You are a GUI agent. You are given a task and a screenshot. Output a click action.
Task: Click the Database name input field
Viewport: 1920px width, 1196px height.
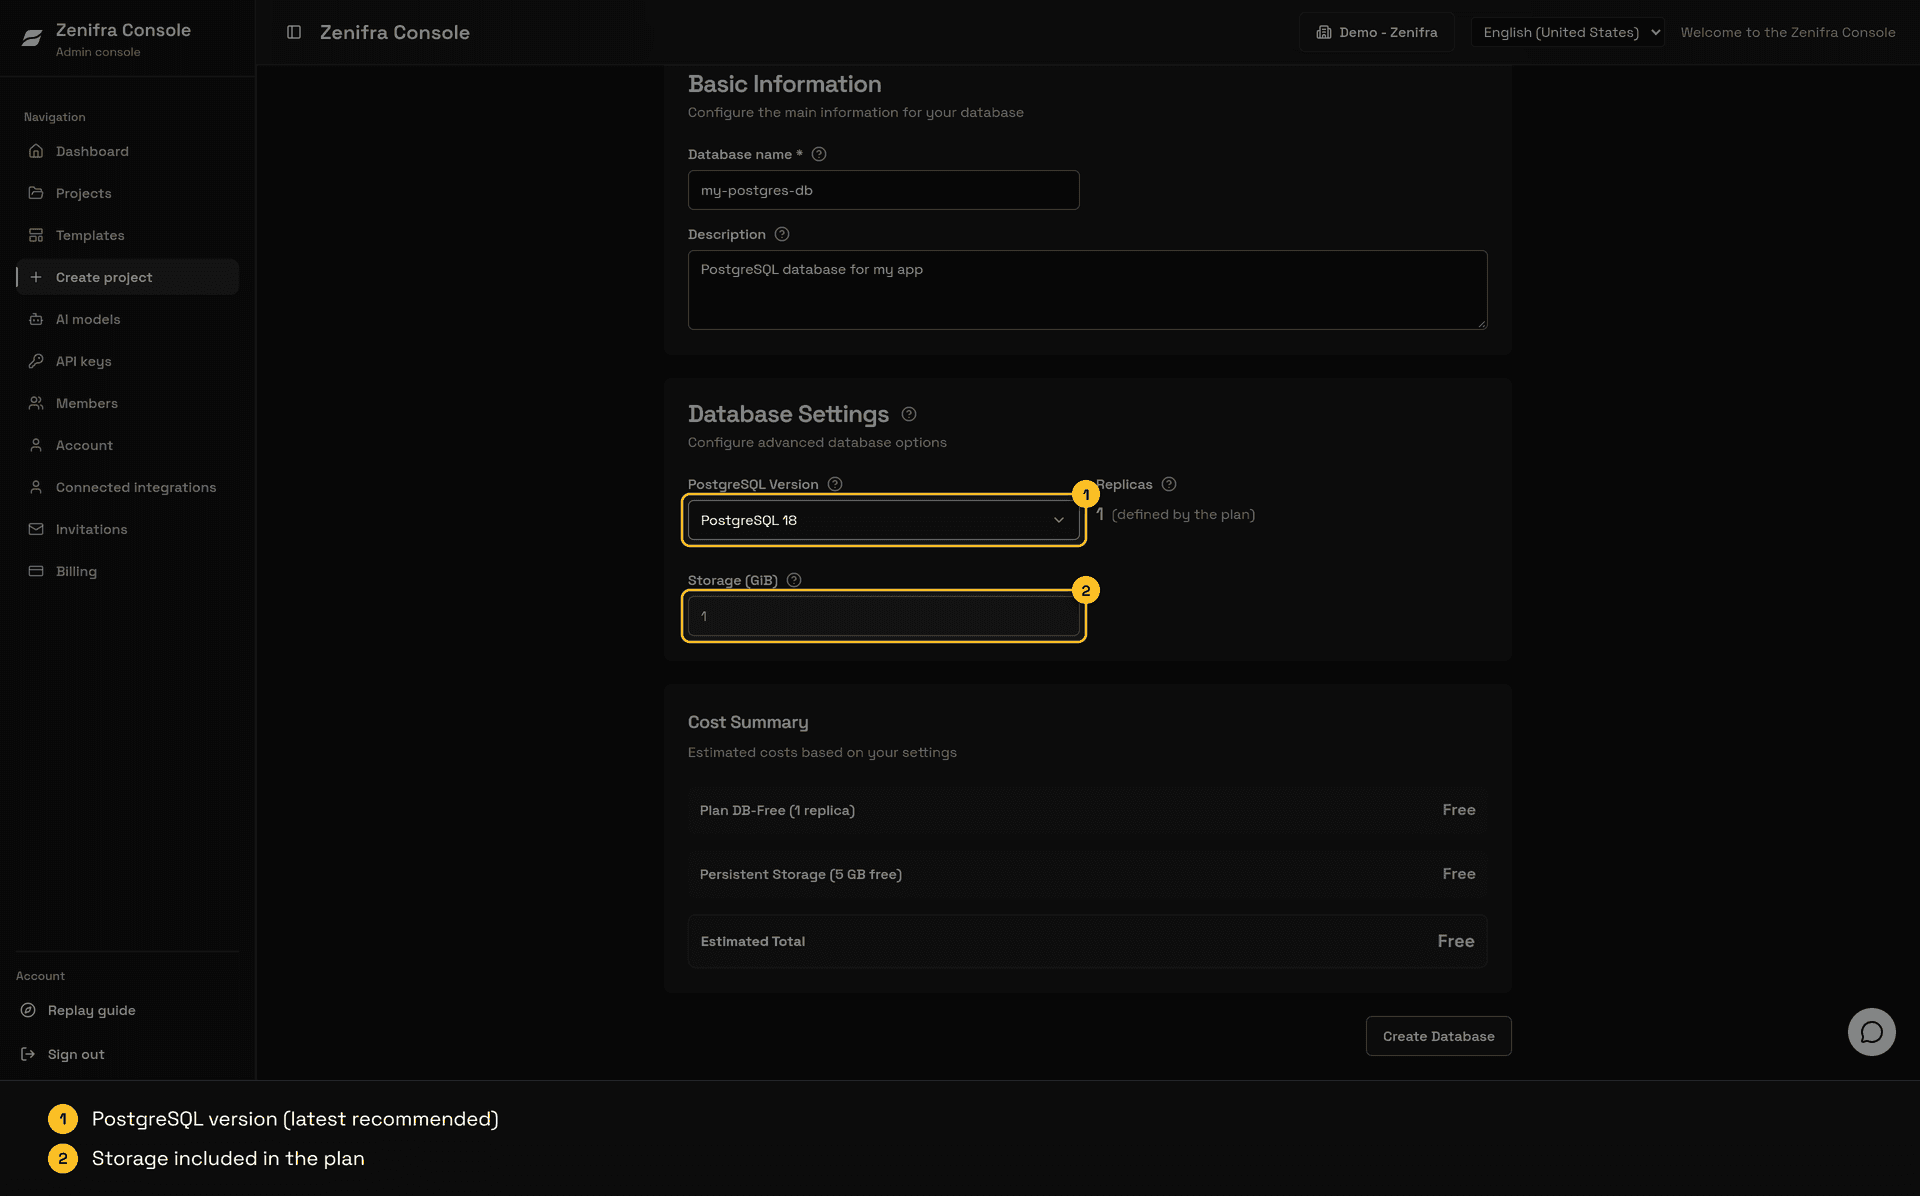[883, 190]
